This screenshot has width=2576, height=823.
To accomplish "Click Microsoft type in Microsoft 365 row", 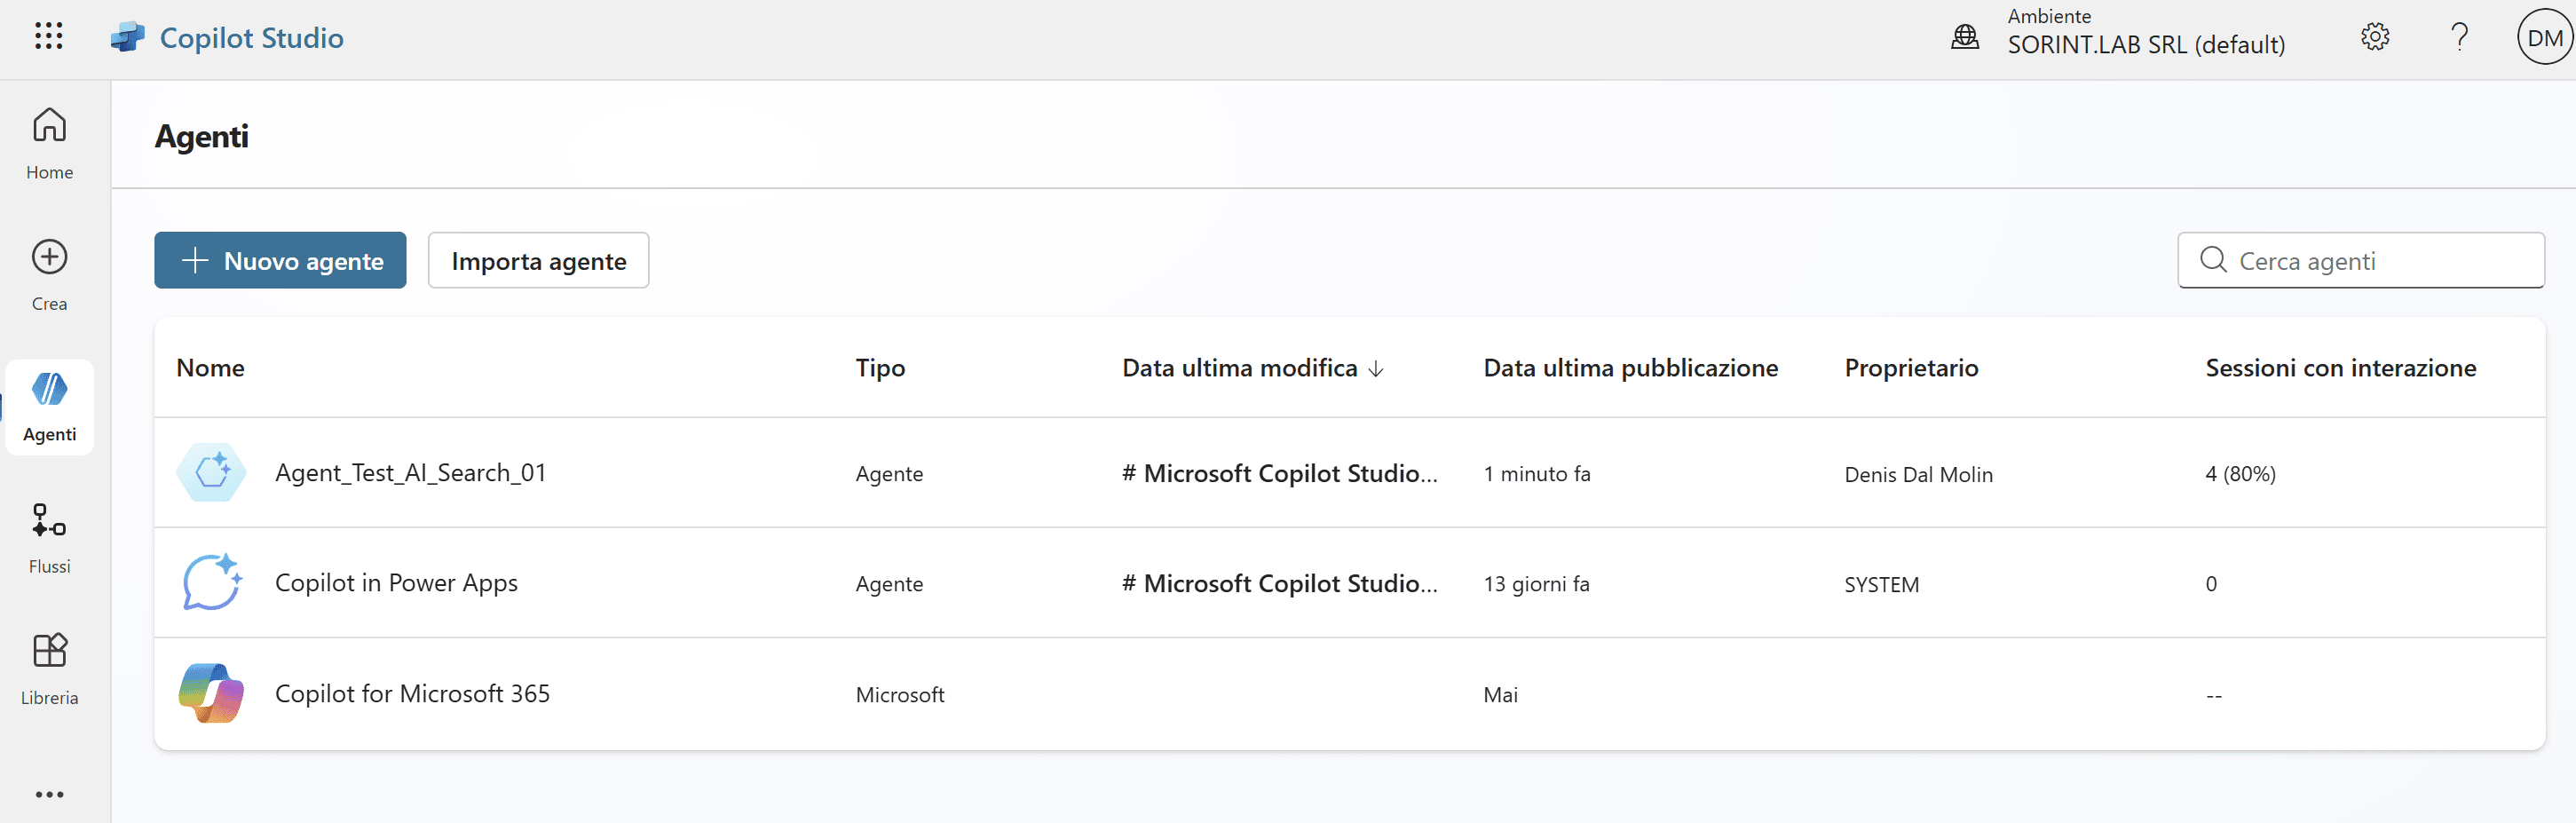I will 899,694.
